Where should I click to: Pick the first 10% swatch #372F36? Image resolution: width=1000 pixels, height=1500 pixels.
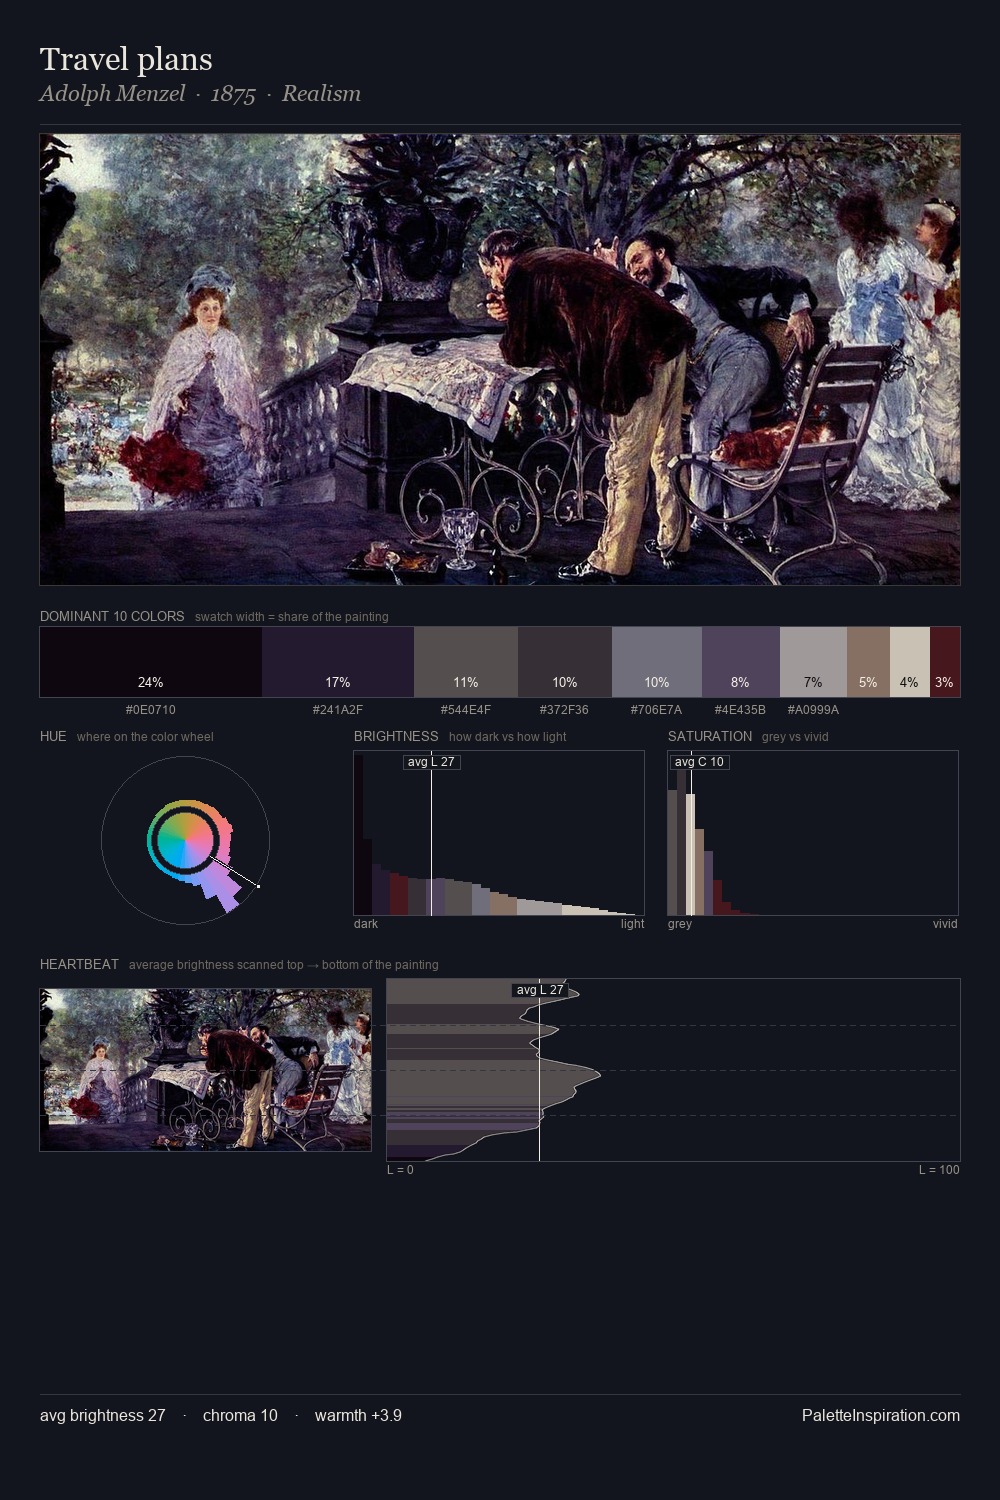pos(565,662)
